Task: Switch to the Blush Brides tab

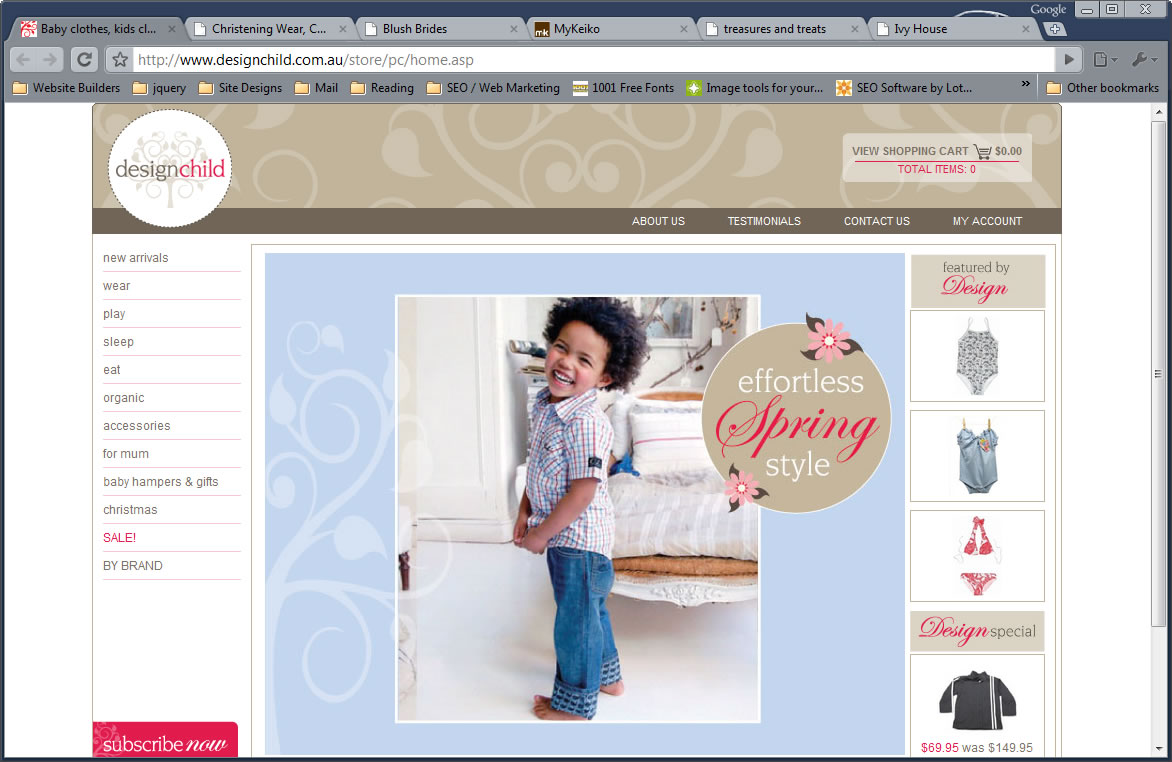Action: tap(414, 29)
